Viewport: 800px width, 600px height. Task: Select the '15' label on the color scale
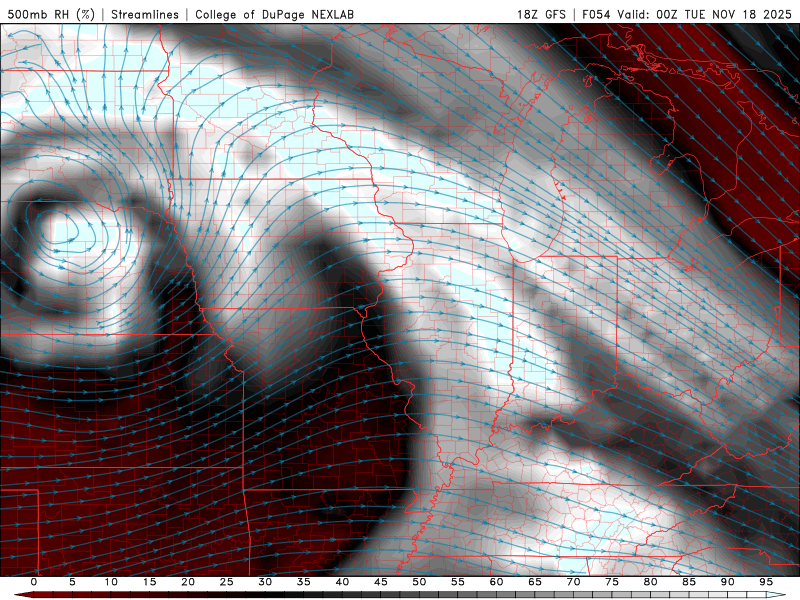pyautogui.click(x=149, y=582)
